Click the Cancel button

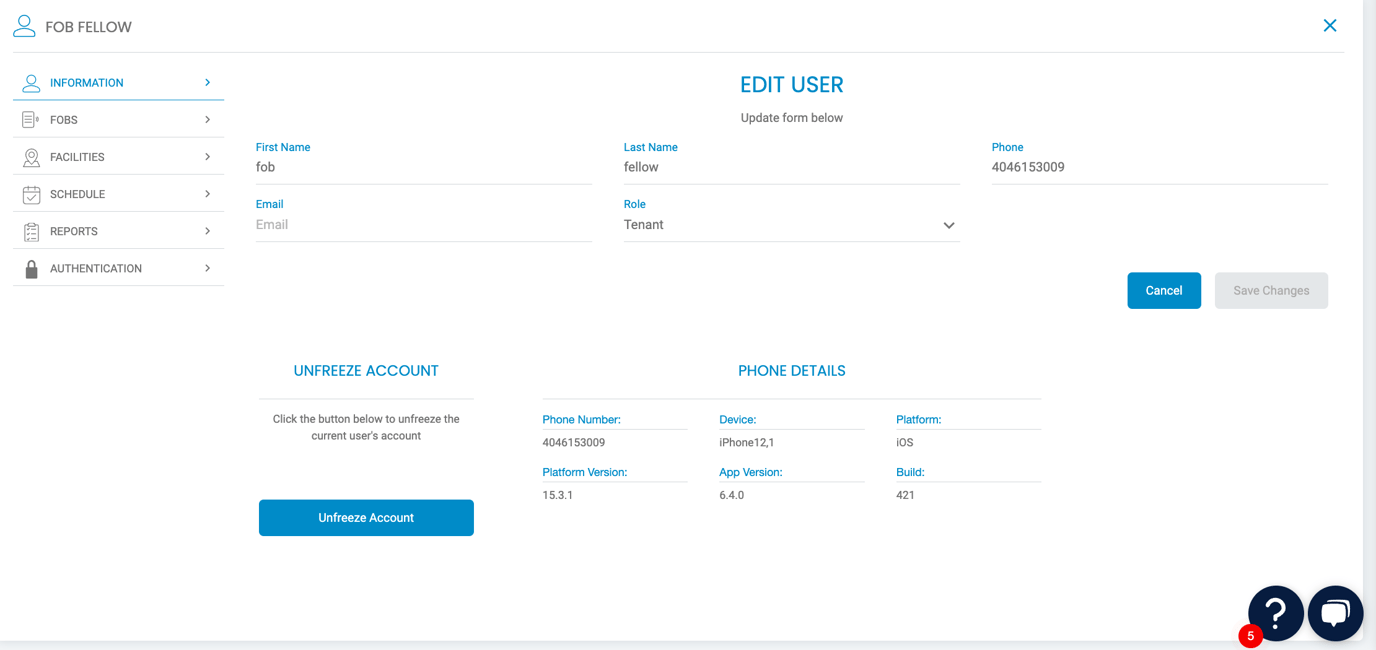(1164, 291)
